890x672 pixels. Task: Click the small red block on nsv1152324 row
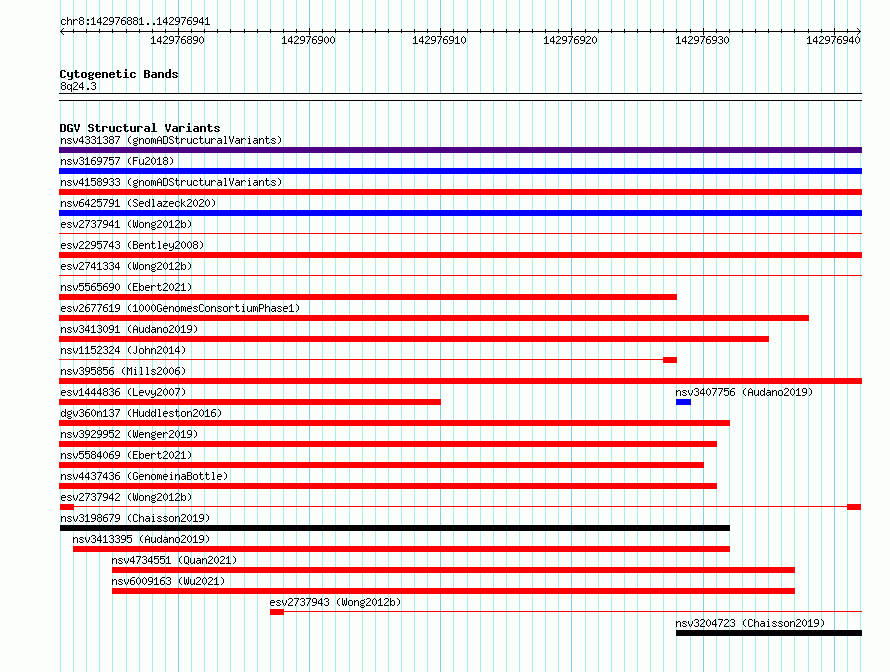click(670, 360)
